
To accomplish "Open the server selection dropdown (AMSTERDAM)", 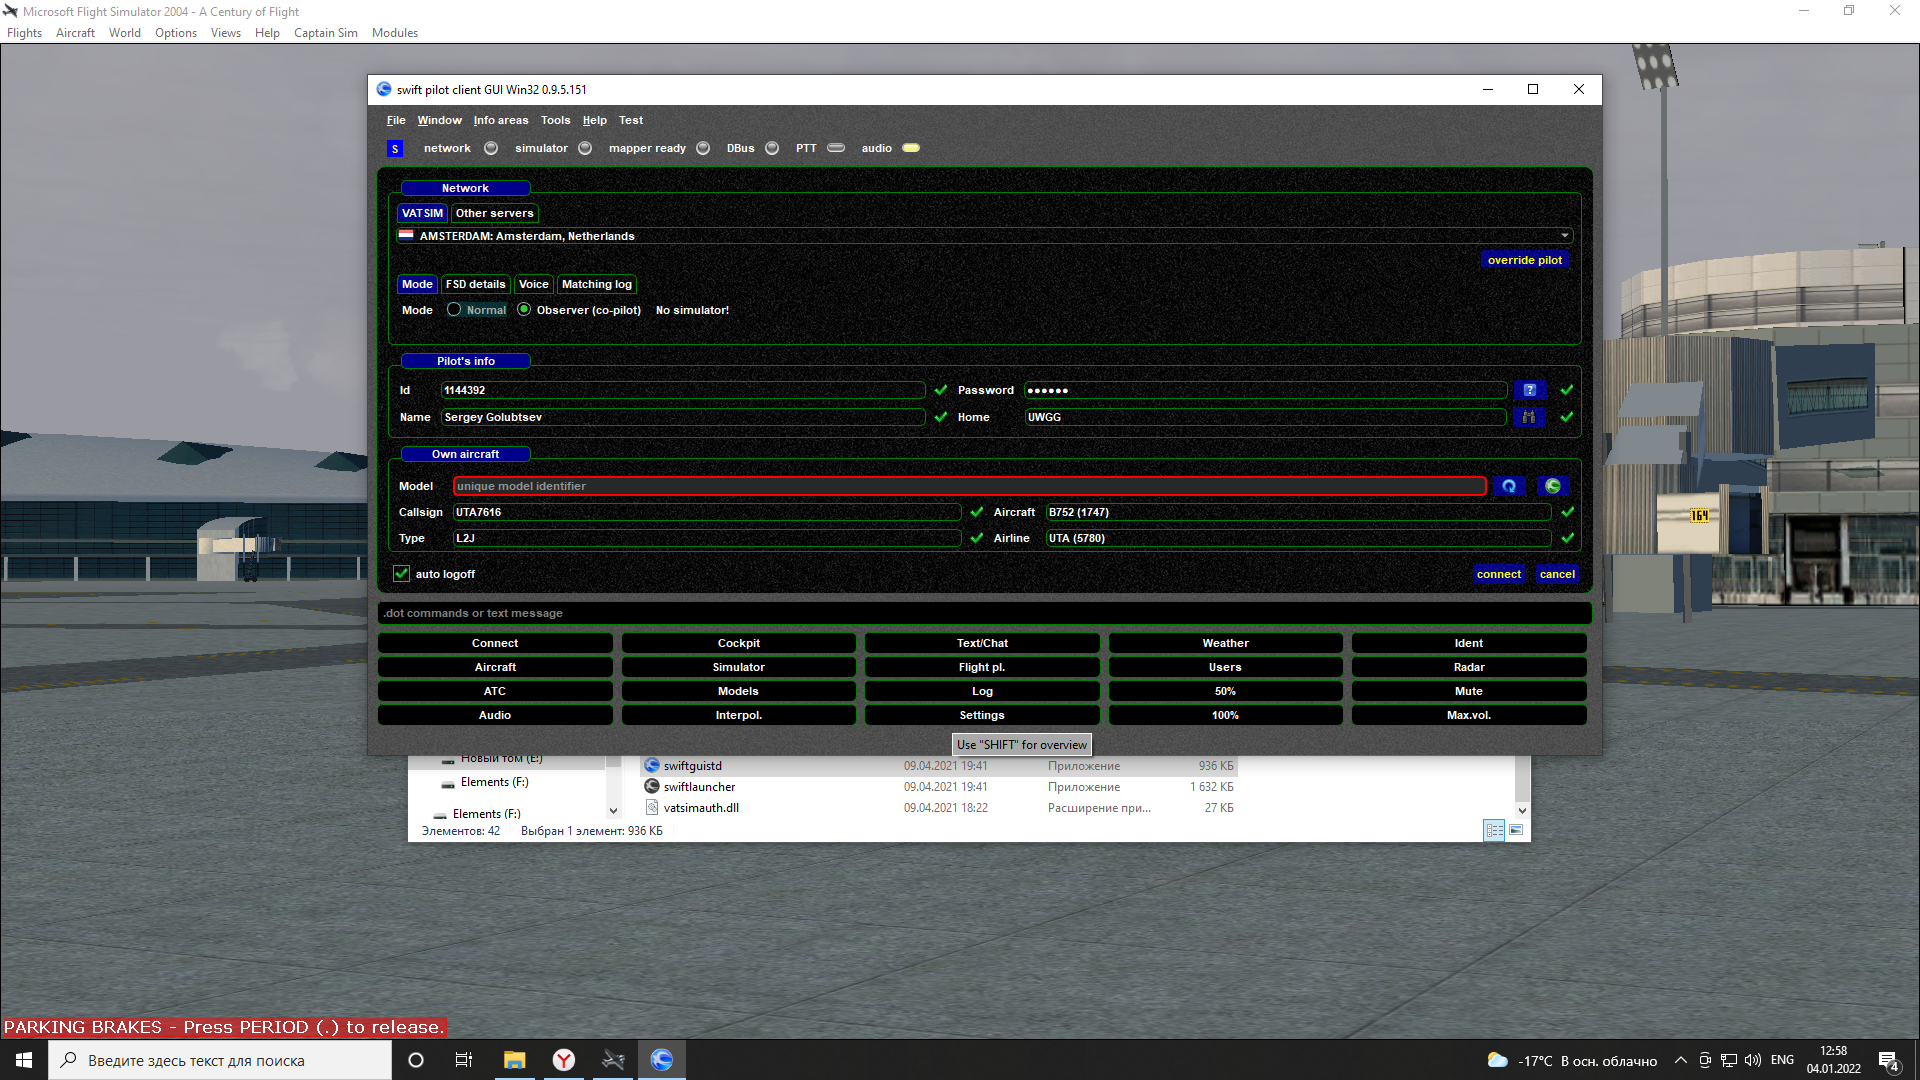I will coord(985,236).
